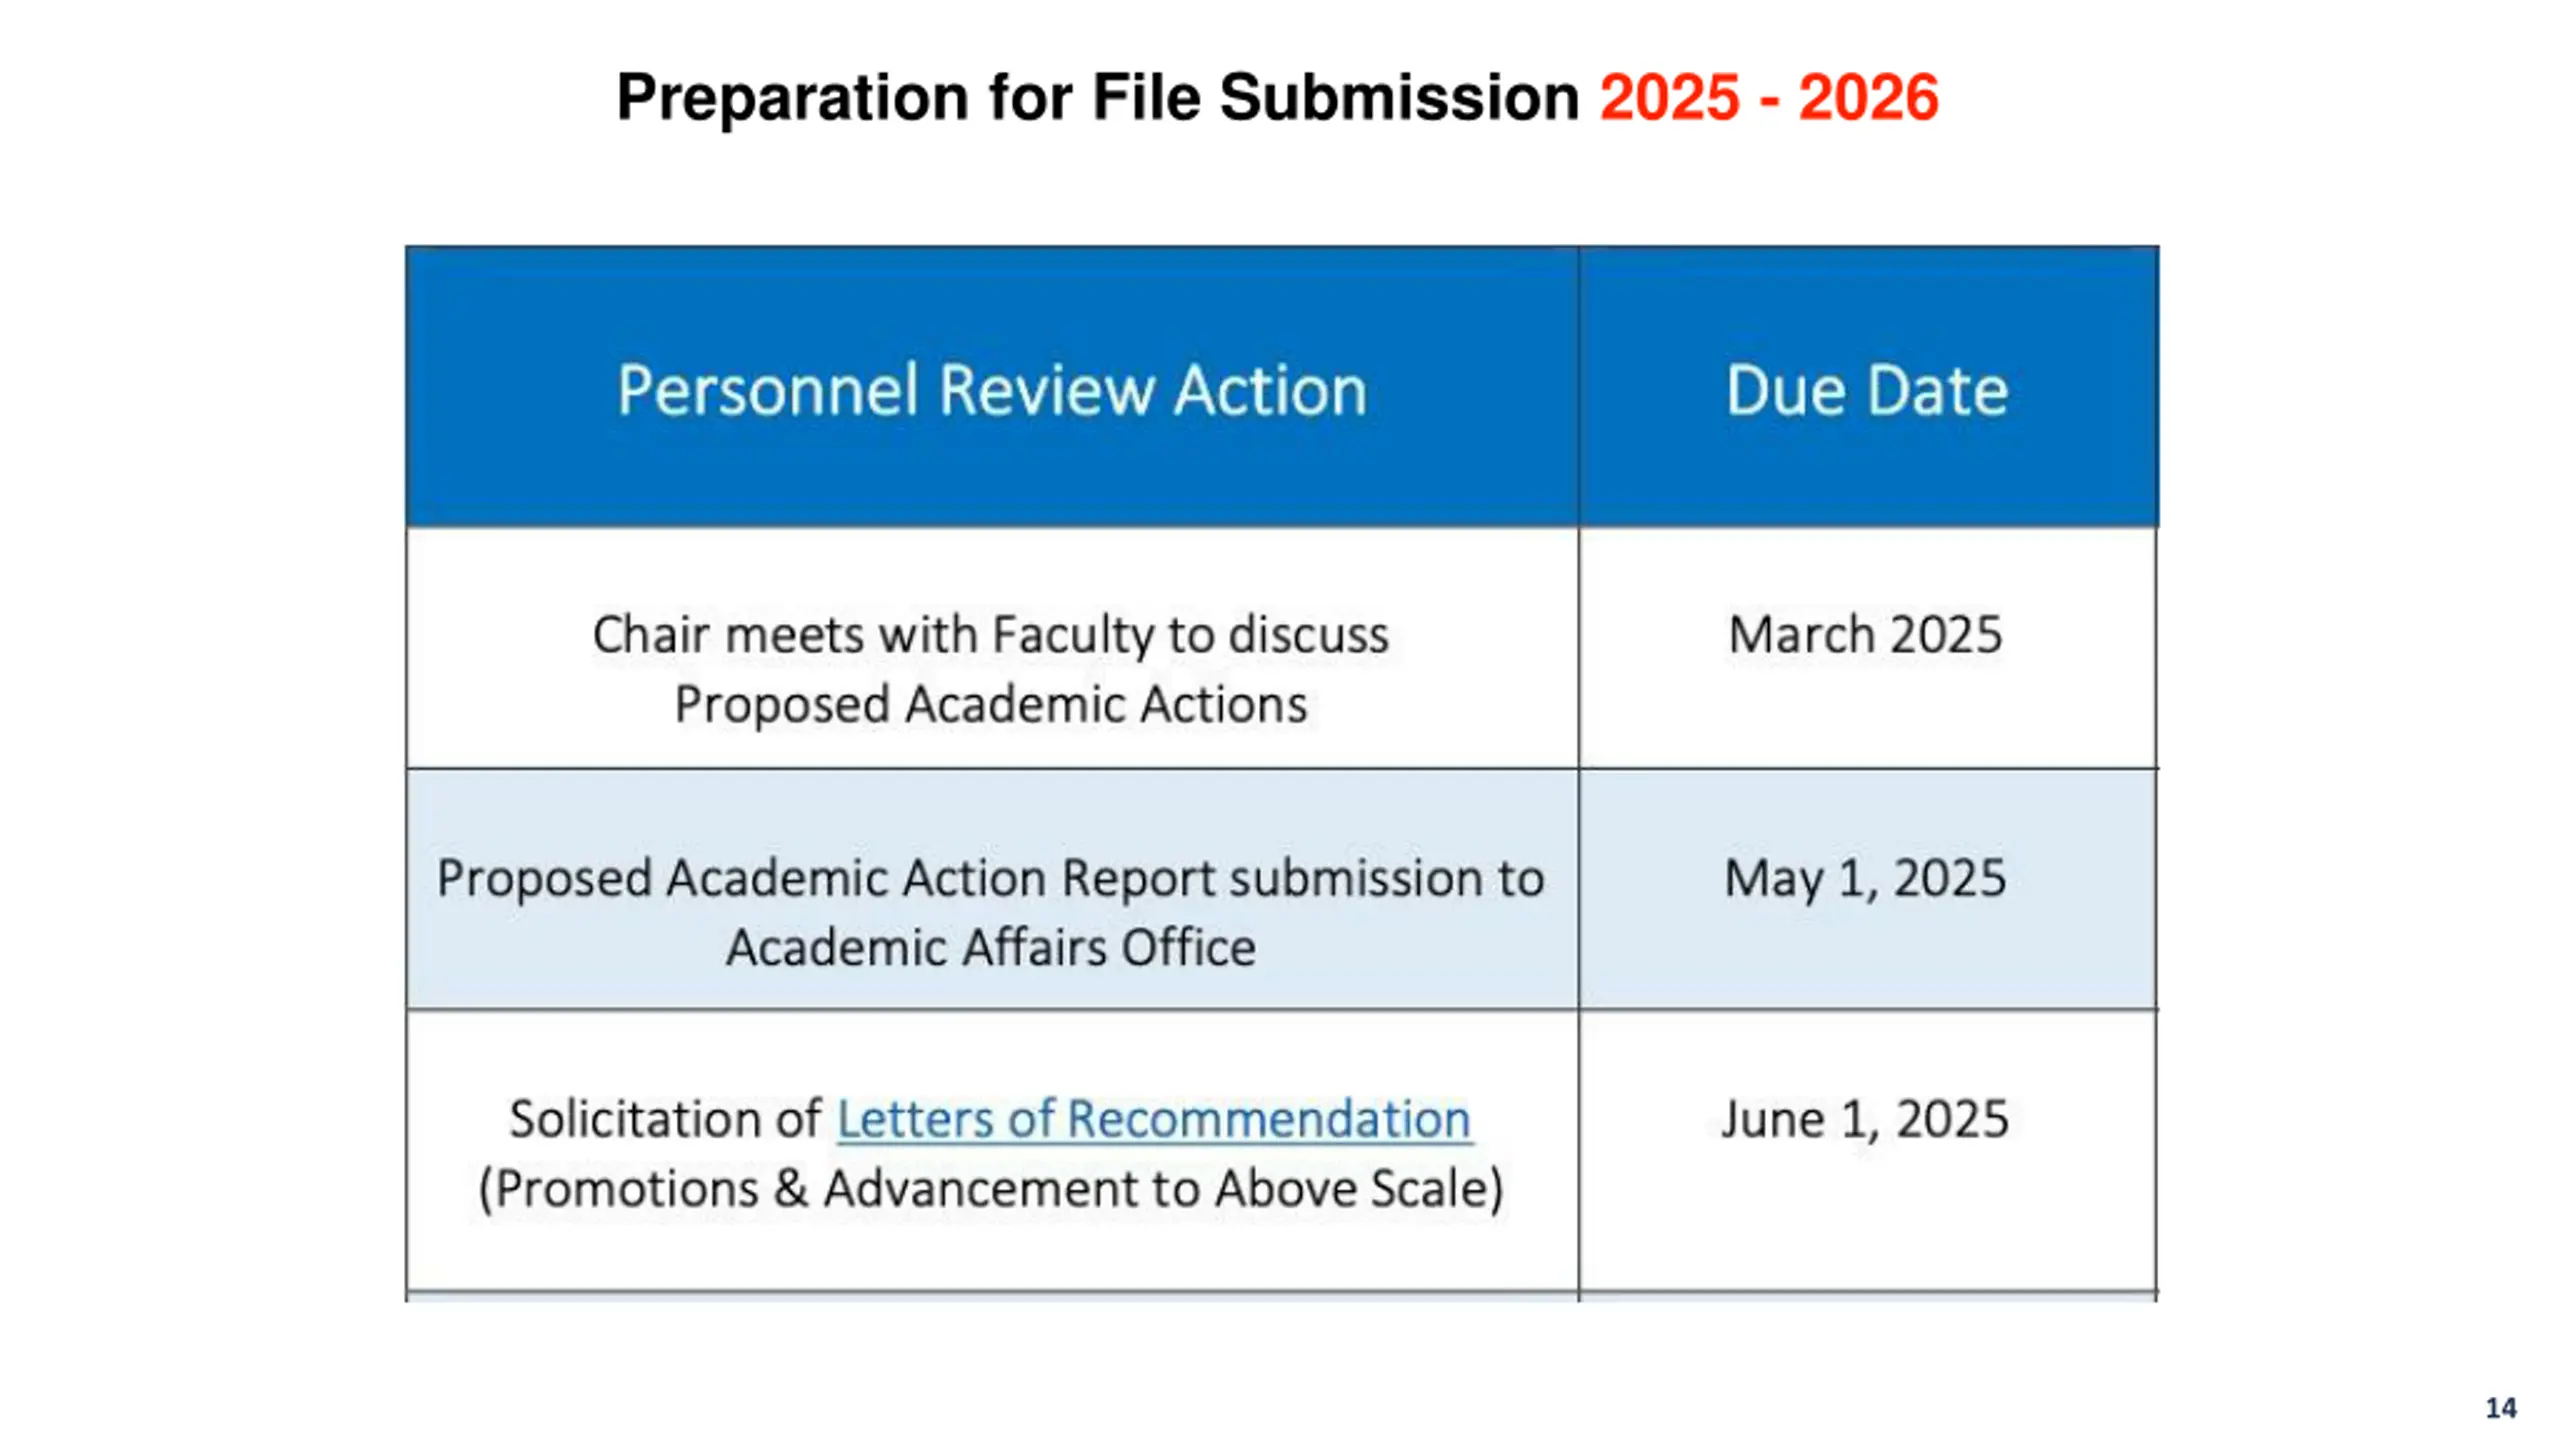Click the March 2025 due date cell
Screen dimensions: 2560x1440
[1867, 648]
